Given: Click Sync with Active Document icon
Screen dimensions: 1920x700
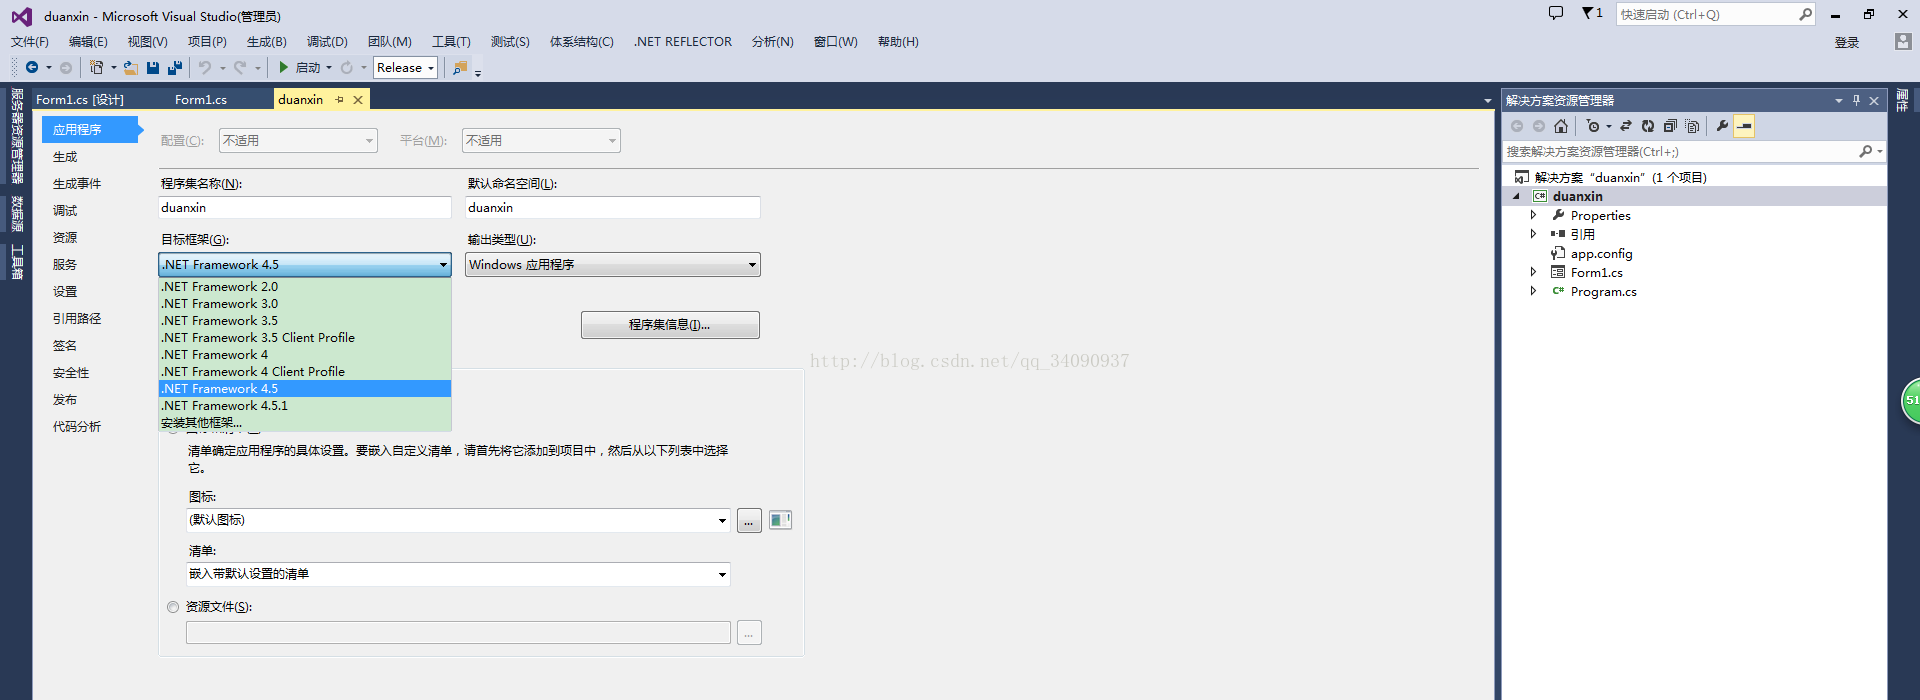Looking at the screenshot, I should (x=1626, y=126).
